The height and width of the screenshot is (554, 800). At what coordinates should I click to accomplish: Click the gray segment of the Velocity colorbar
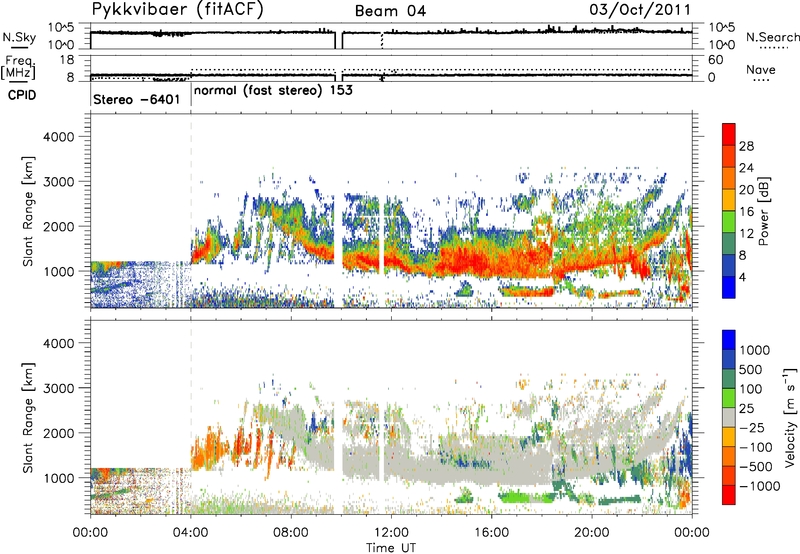(729, 417)
